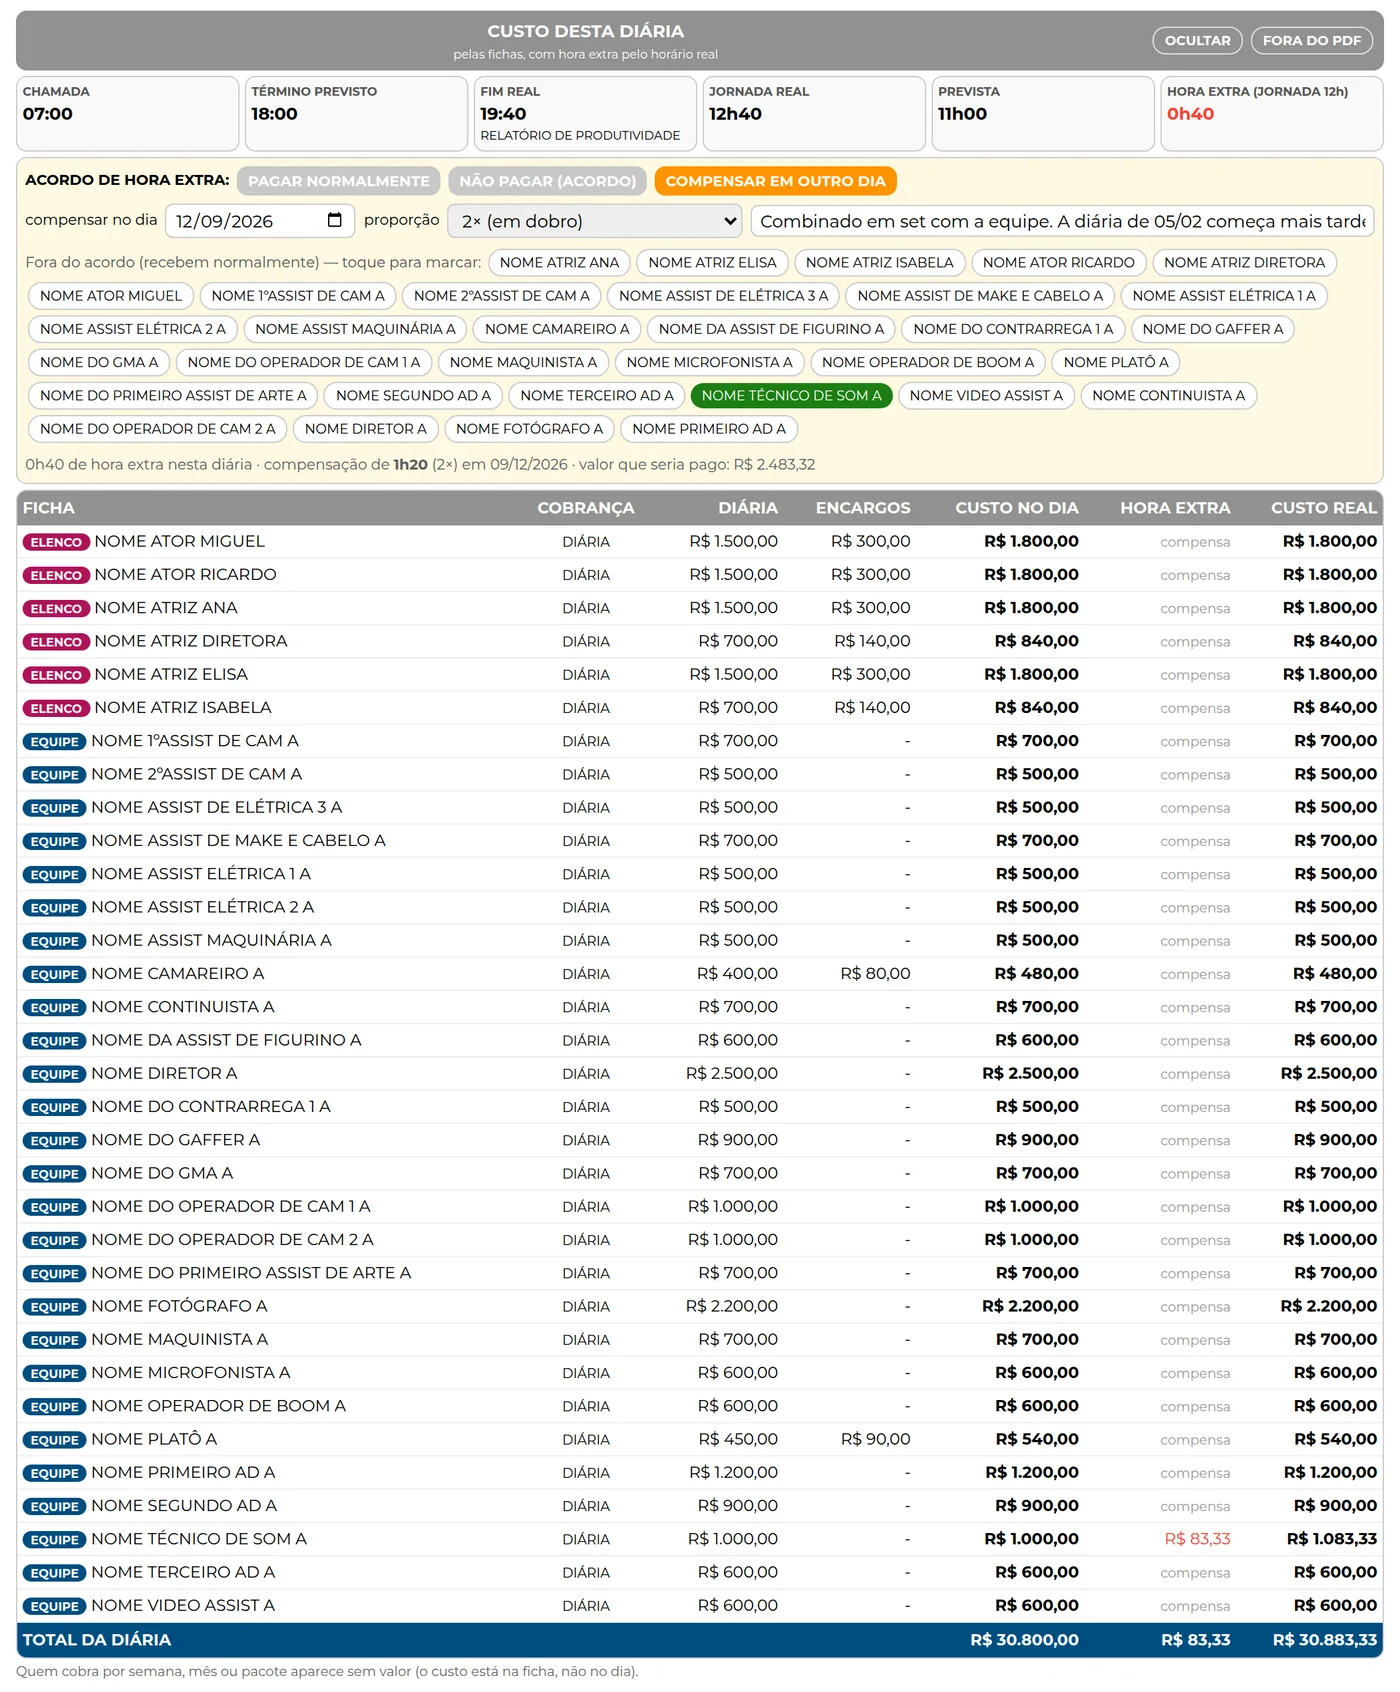Click TOTAL DA DIÁRIA label
Screen dimensions: 1400x1692
pyautogui.click(x=97, y=1640)
